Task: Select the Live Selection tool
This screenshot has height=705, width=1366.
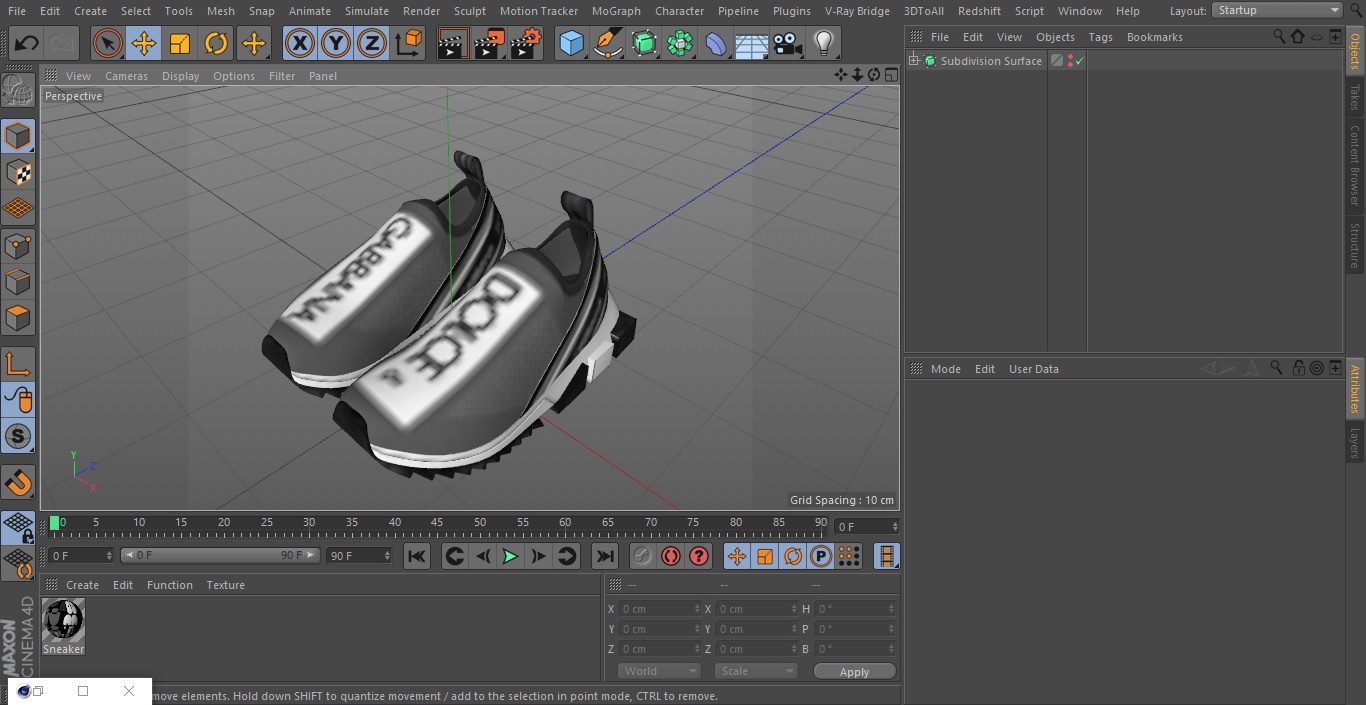Action: pyautogui.click(x=107, y=43)
